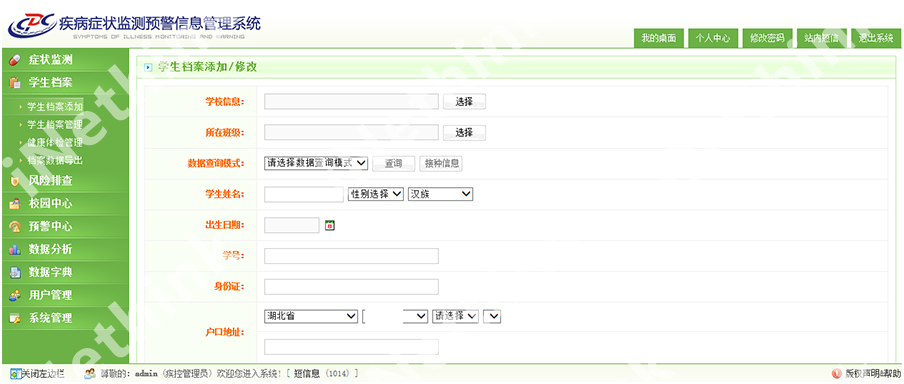Click the 关闭左边栏 icon in status bar

[16, 374]
